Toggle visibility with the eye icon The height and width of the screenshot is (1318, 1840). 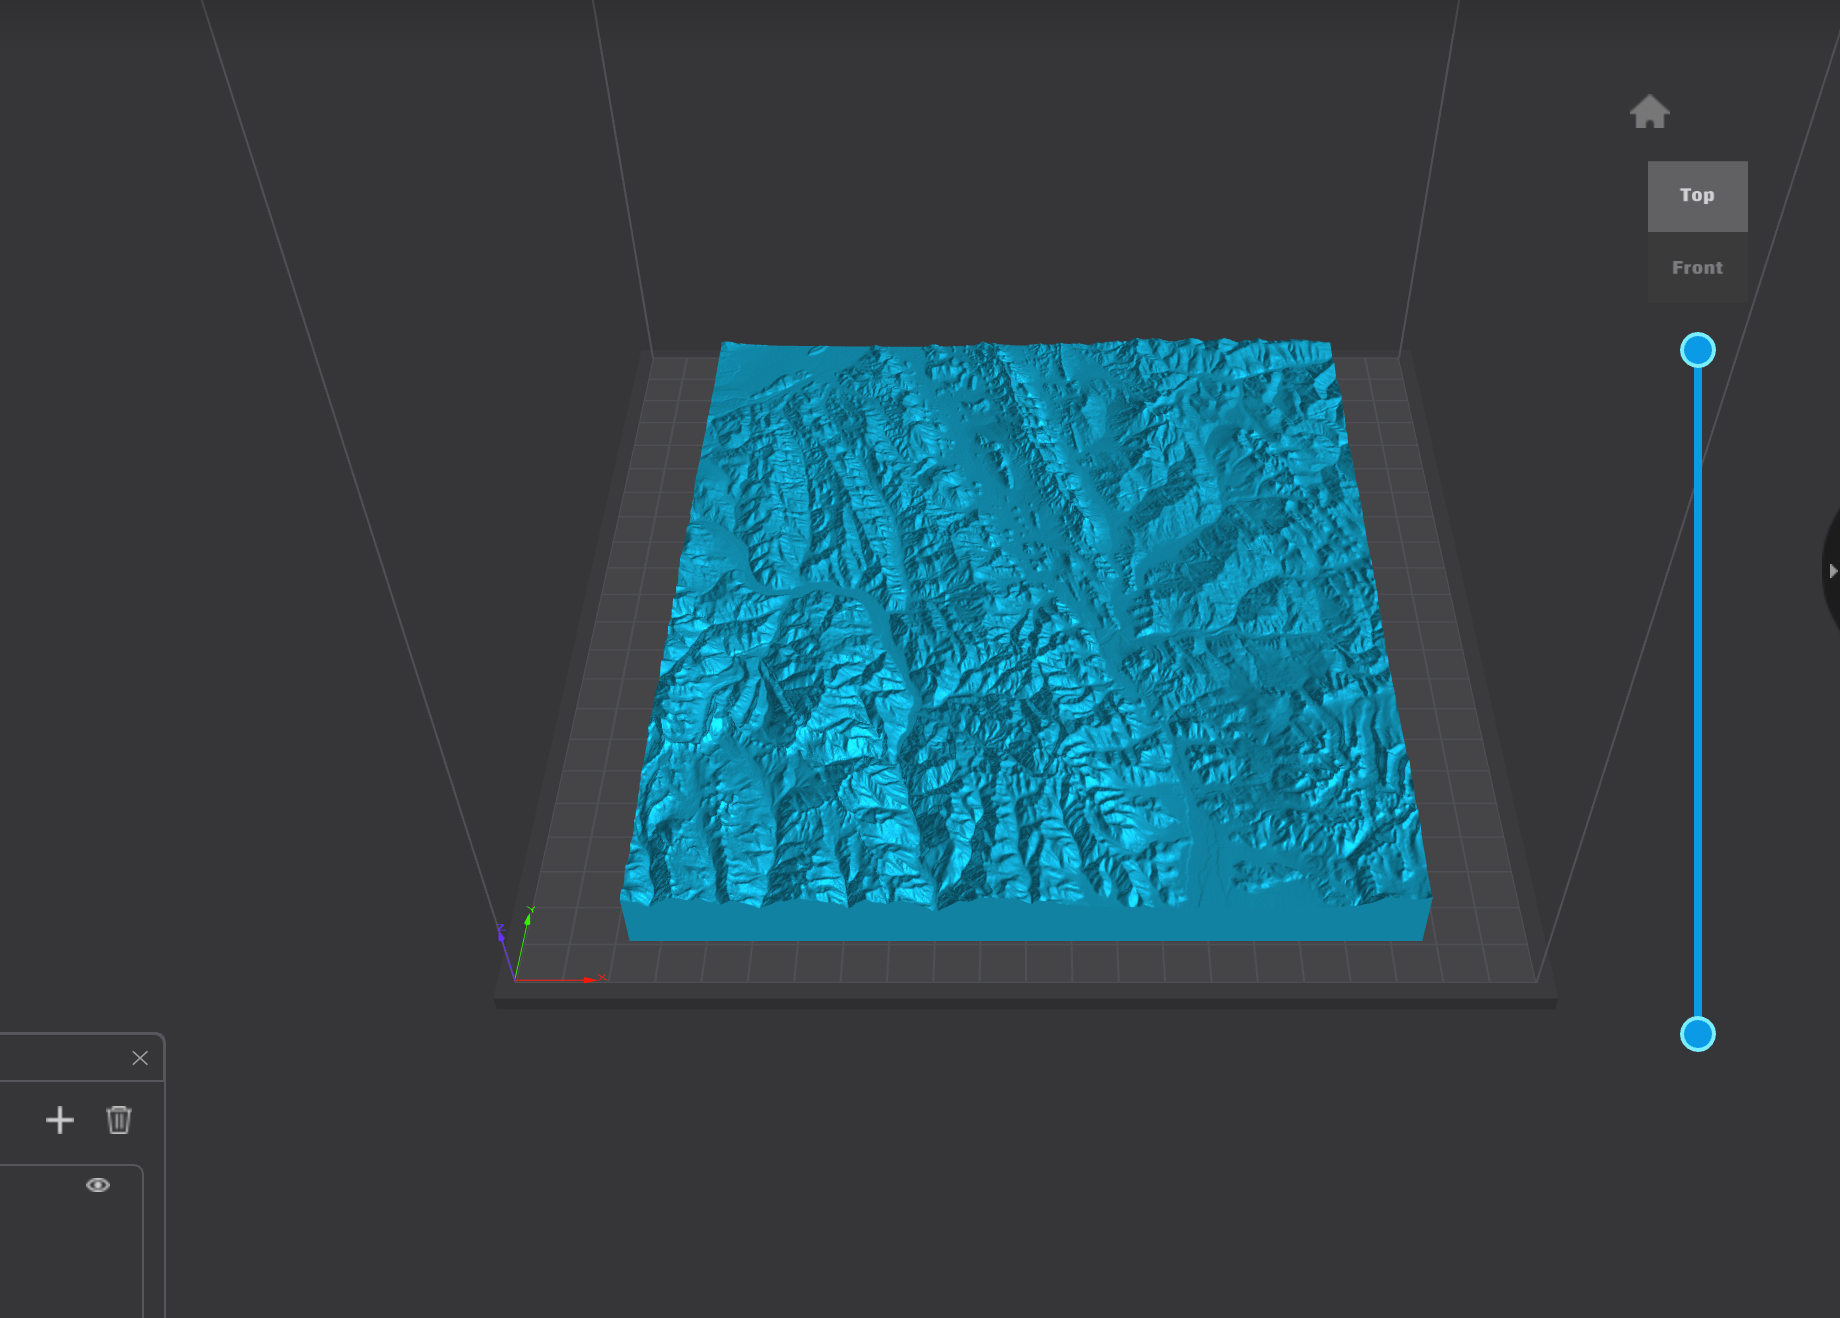pyautogui.click(x=98, y=1185)
